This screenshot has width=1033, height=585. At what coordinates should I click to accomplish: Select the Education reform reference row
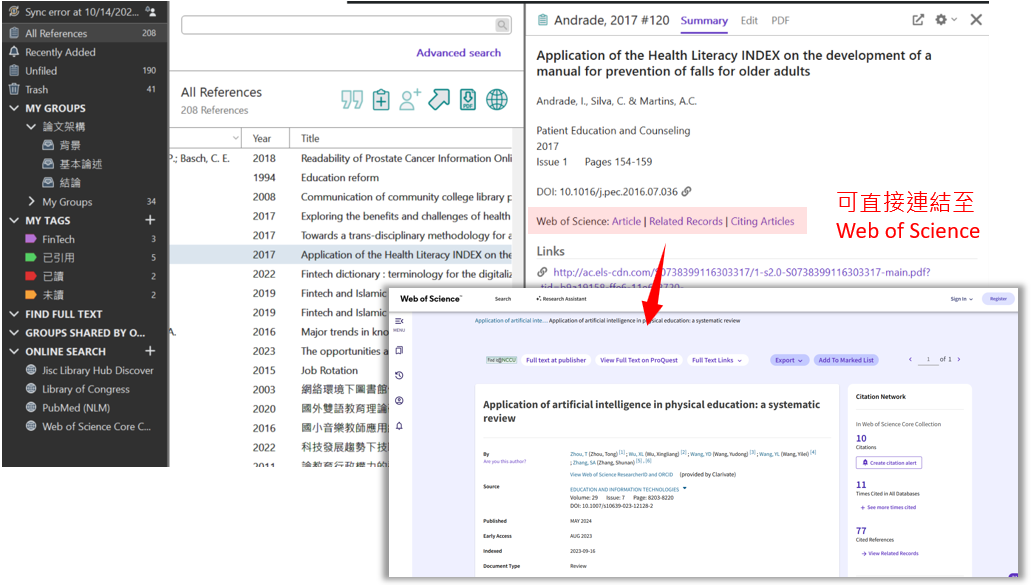(341, 177)
